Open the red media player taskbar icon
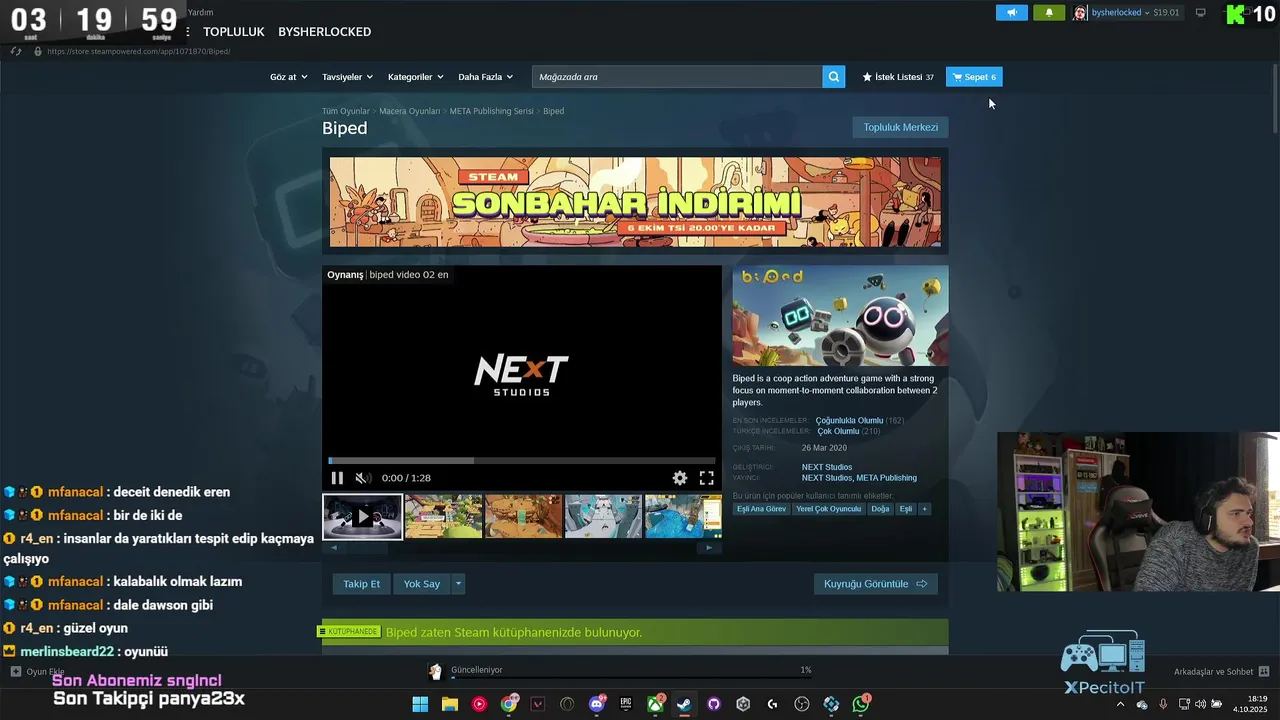The height and width of the screenshot is (720, 1280). 479,704
